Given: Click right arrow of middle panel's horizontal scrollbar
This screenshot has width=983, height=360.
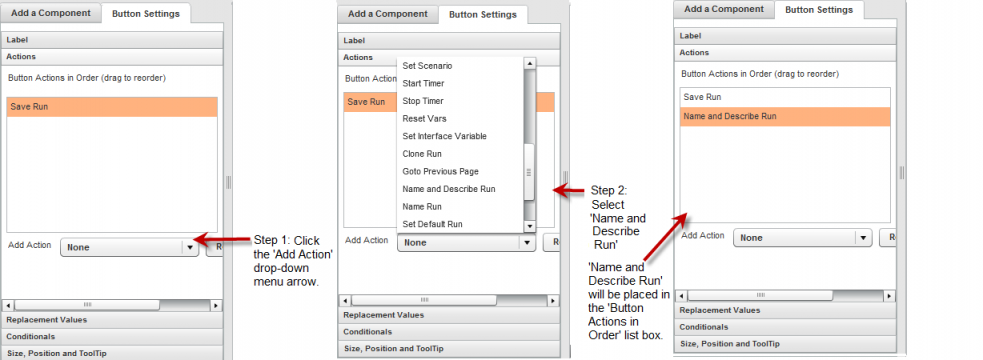Looking at the screenshot, I should pos(553,300).
